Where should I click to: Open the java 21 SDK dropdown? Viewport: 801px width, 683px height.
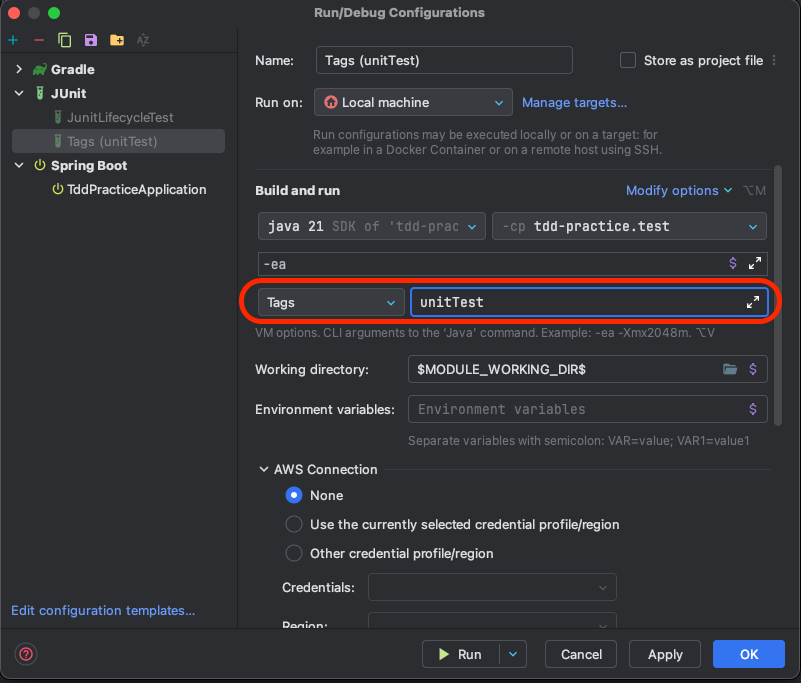pyautogui.click(x=371, y=226)
